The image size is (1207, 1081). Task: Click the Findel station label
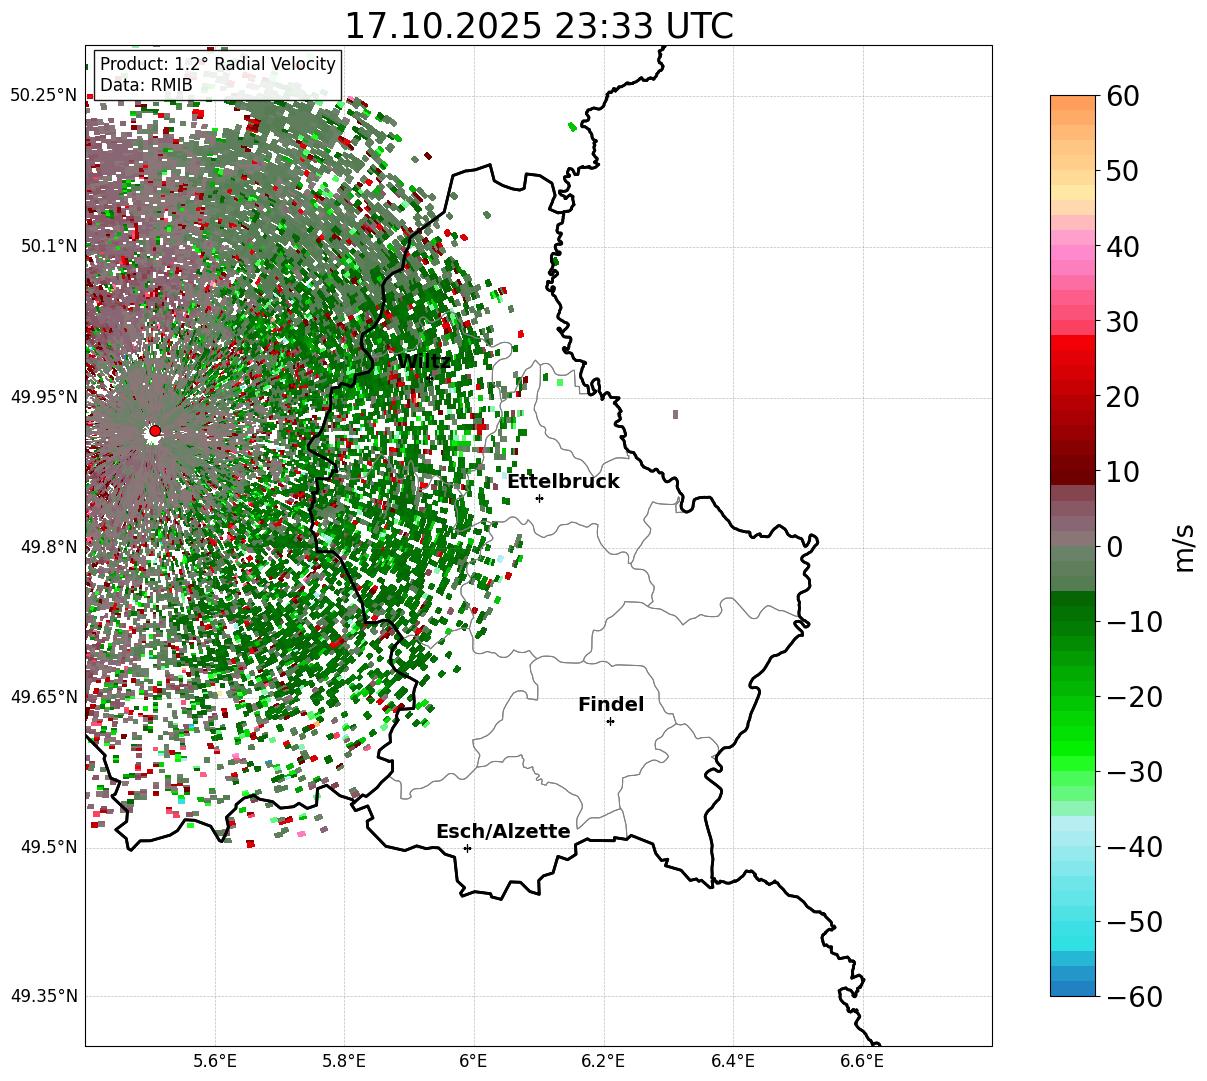611,705
